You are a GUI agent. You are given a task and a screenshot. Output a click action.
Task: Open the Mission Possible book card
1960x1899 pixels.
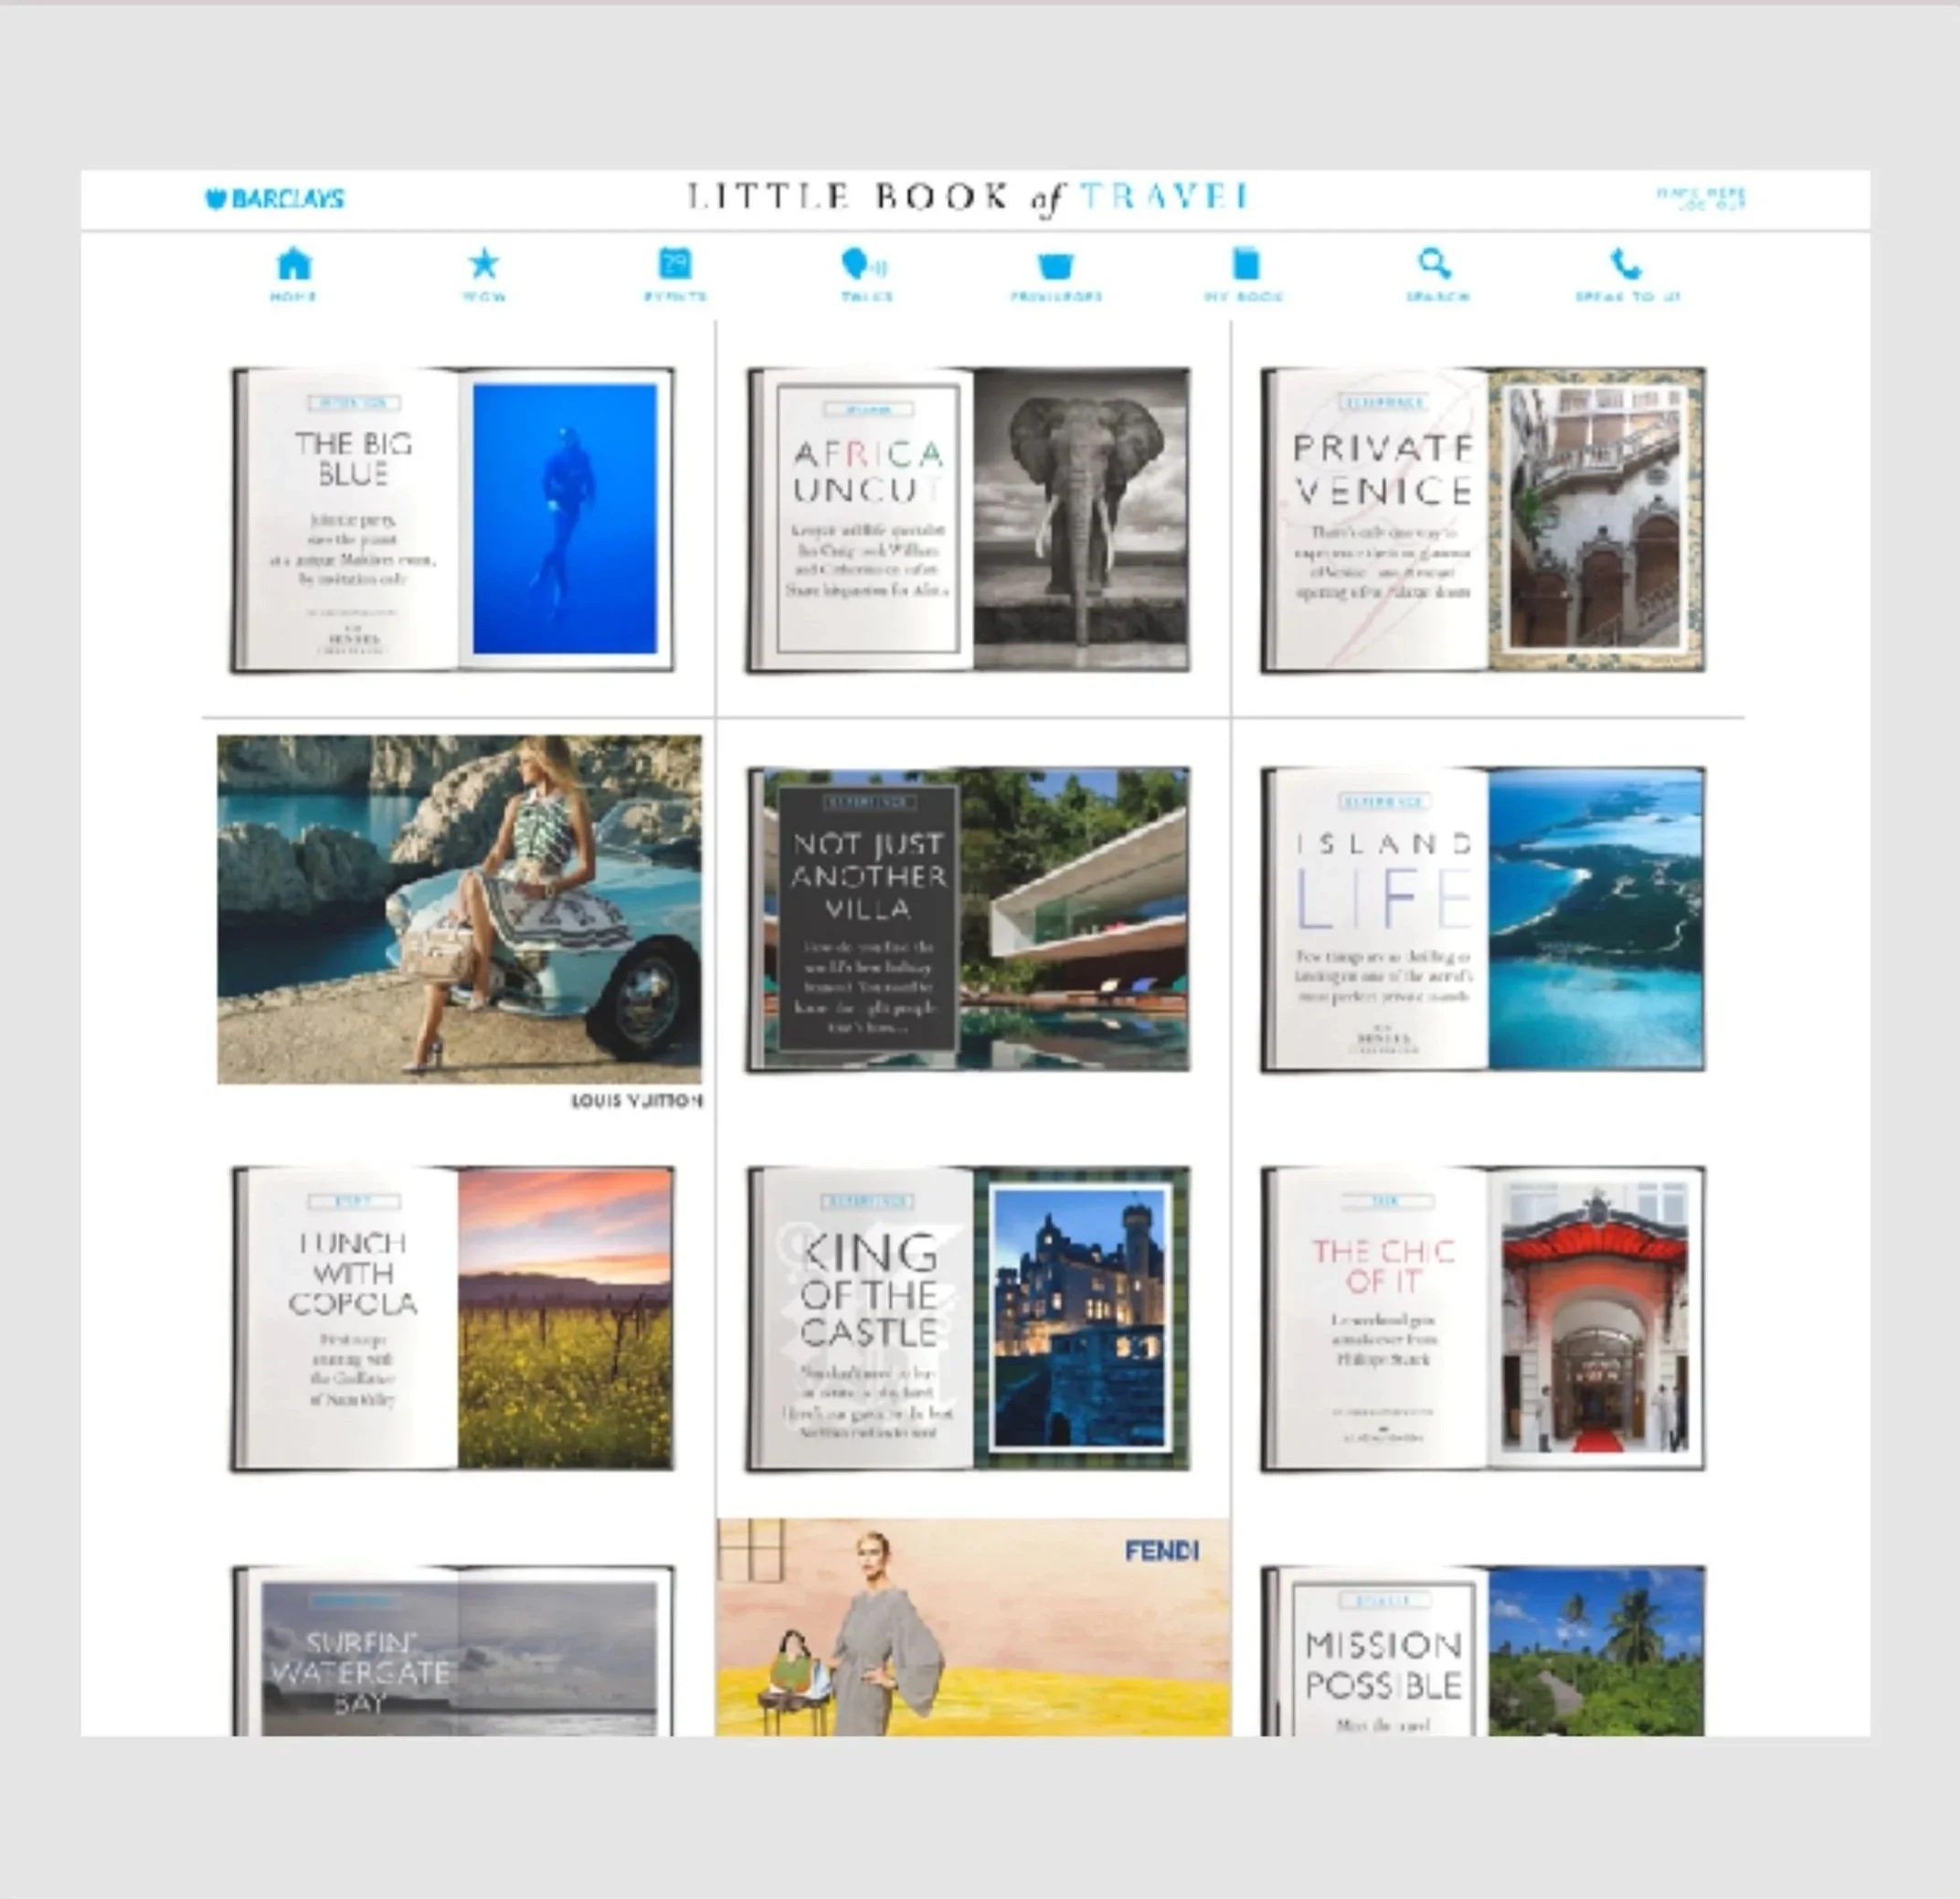1483,1650
